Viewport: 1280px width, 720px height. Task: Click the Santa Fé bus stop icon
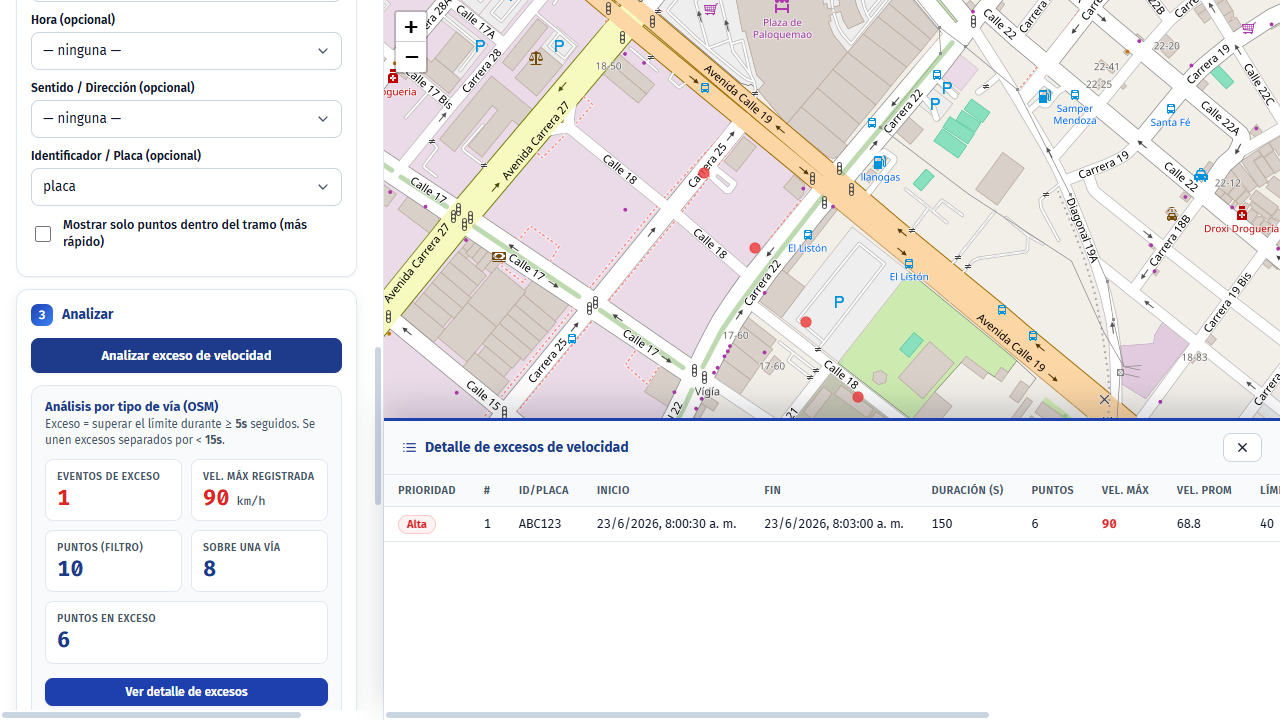pyautogui.click(x=1171, y=109)
